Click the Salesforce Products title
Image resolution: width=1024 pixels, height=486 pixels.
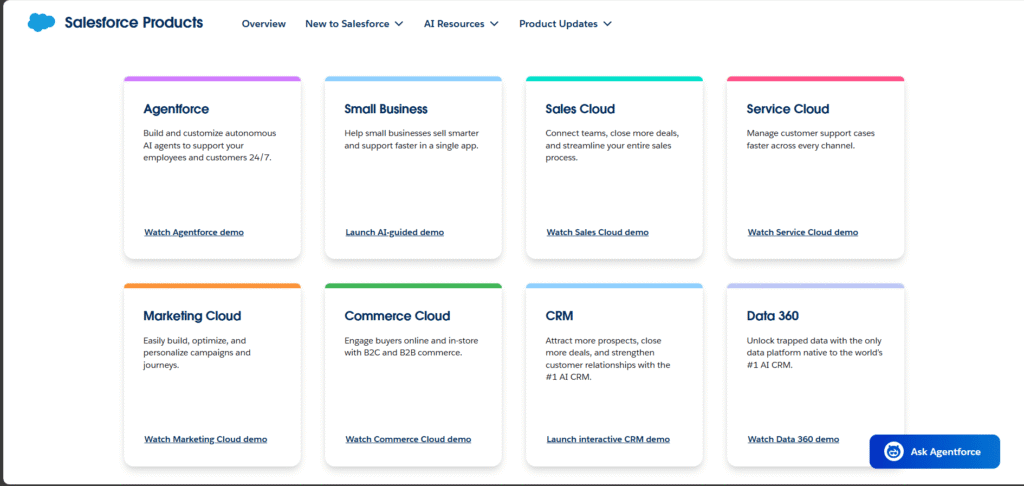click(x=133, y=22)
